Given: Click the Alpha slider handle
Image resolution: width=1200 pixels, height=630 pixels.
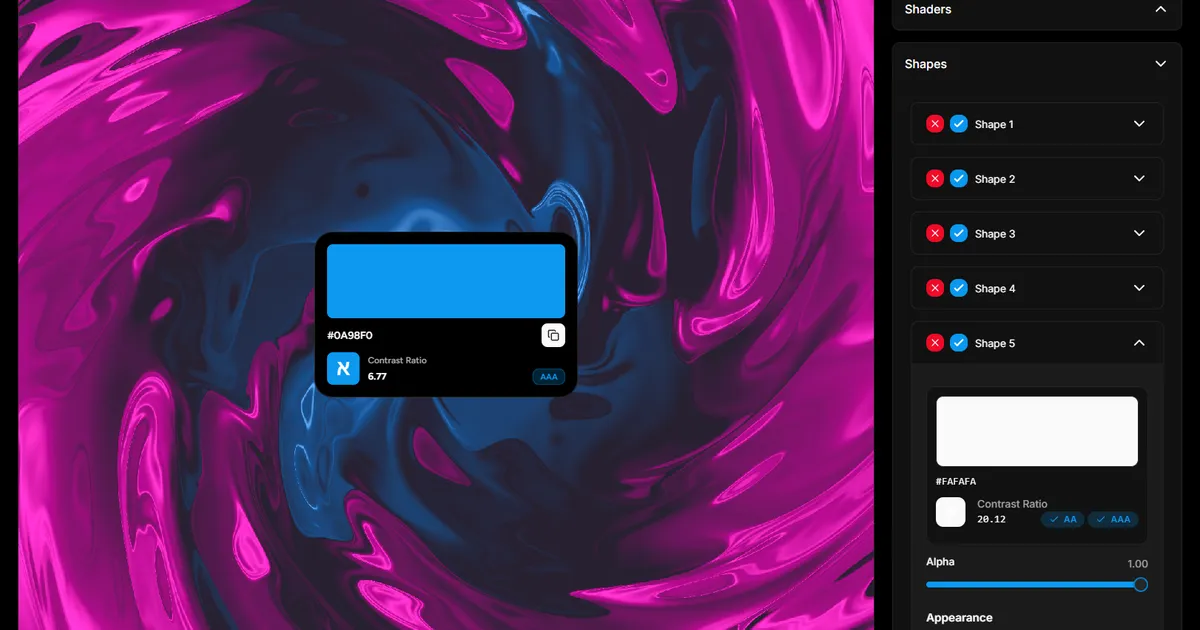Looking at the screenshot, I should (1140, 584).
